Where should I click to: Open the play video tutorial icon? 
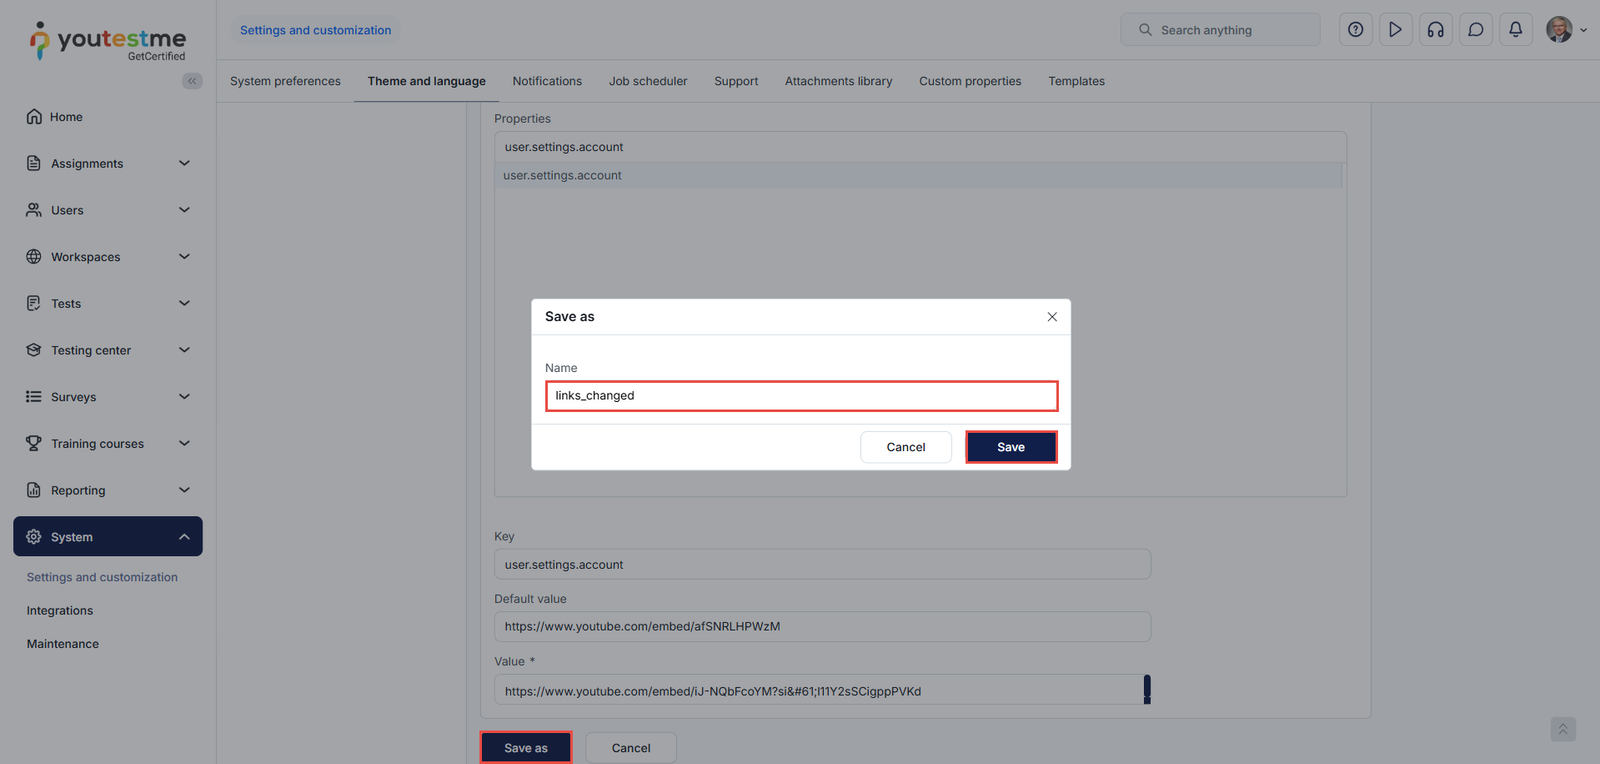point(1395,30)
